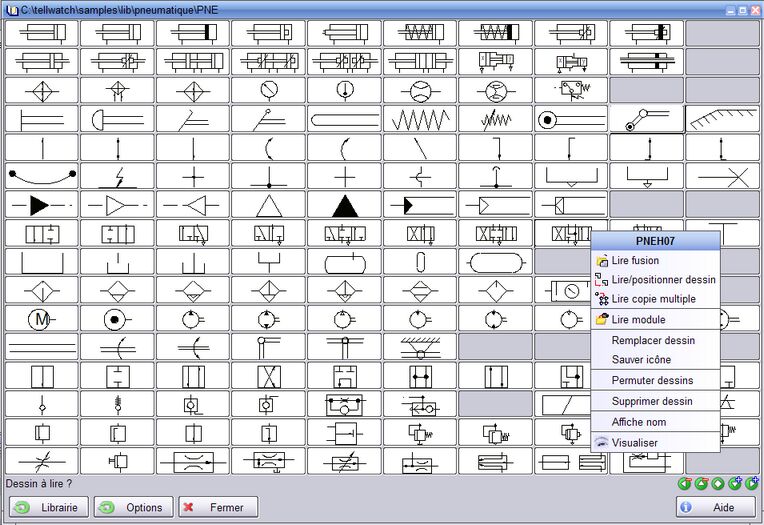Pick the circle with black center dot
Viewport: 764px width, 525px height.
(x=117, y=320)
